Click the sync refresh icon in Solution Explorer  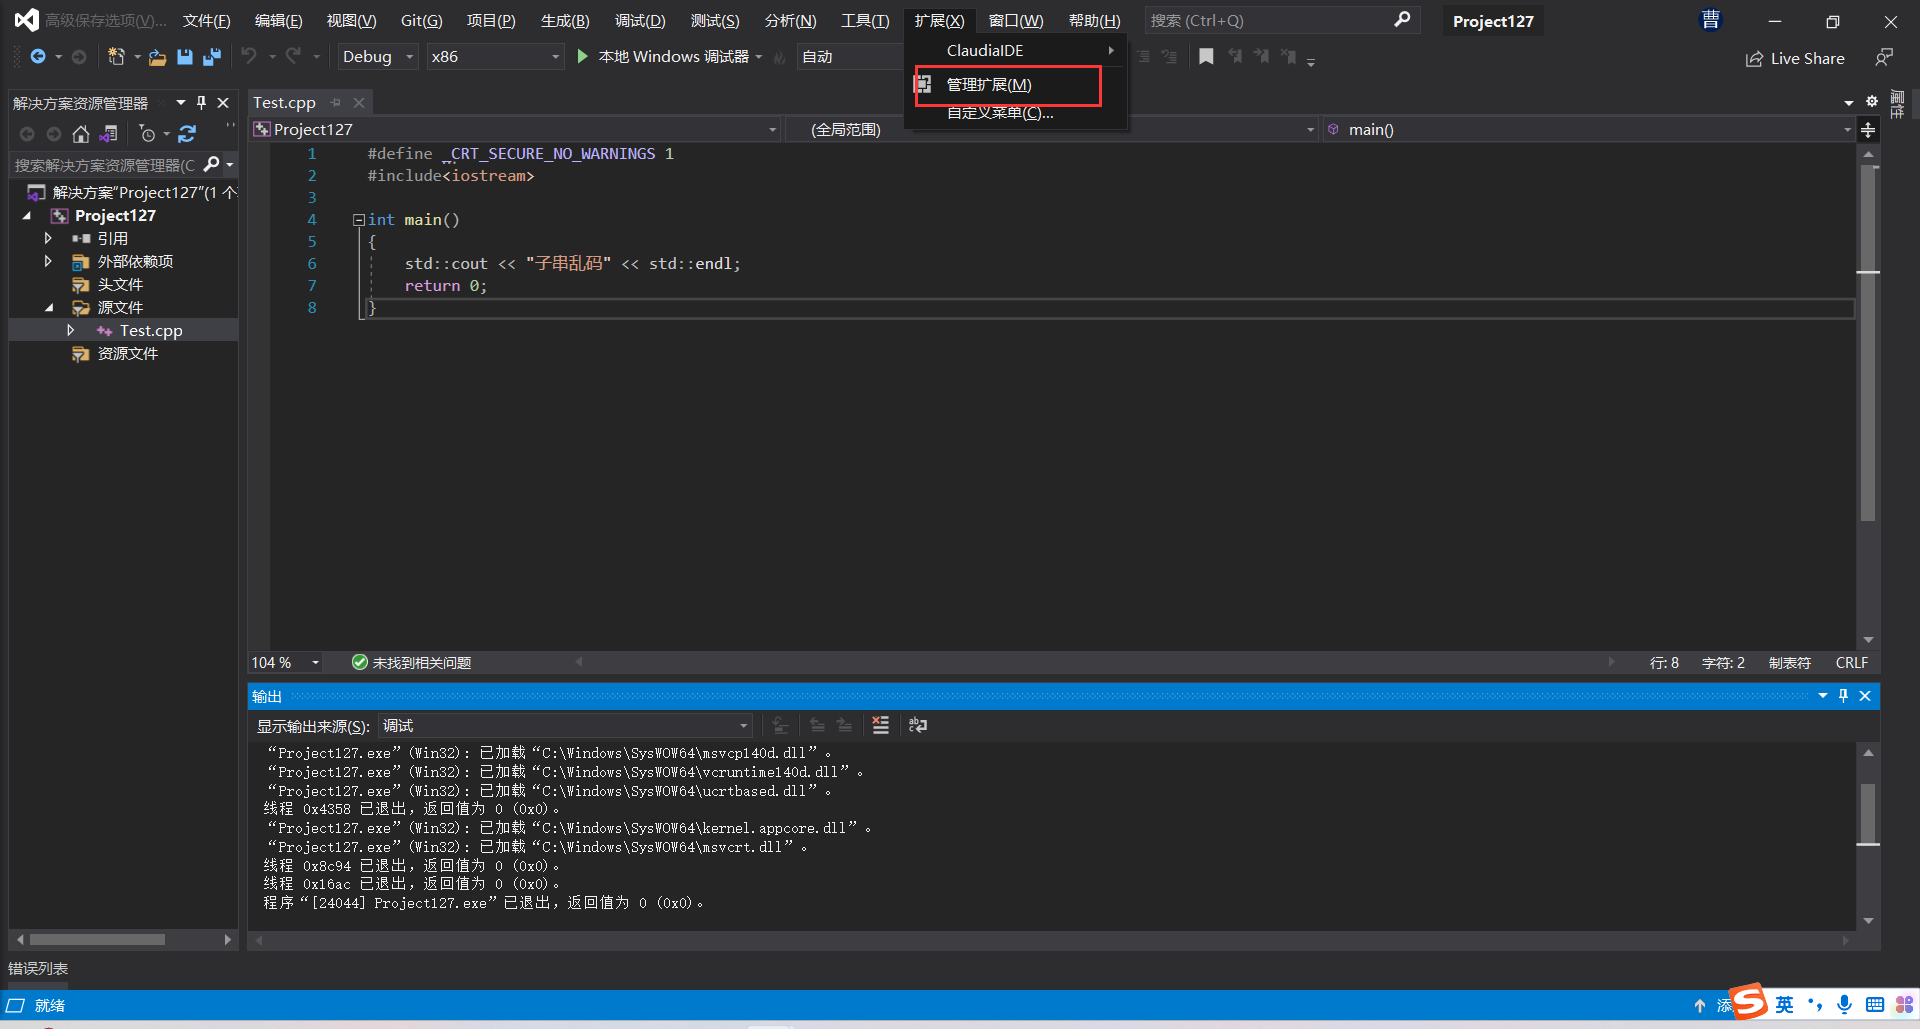[187, 134]
